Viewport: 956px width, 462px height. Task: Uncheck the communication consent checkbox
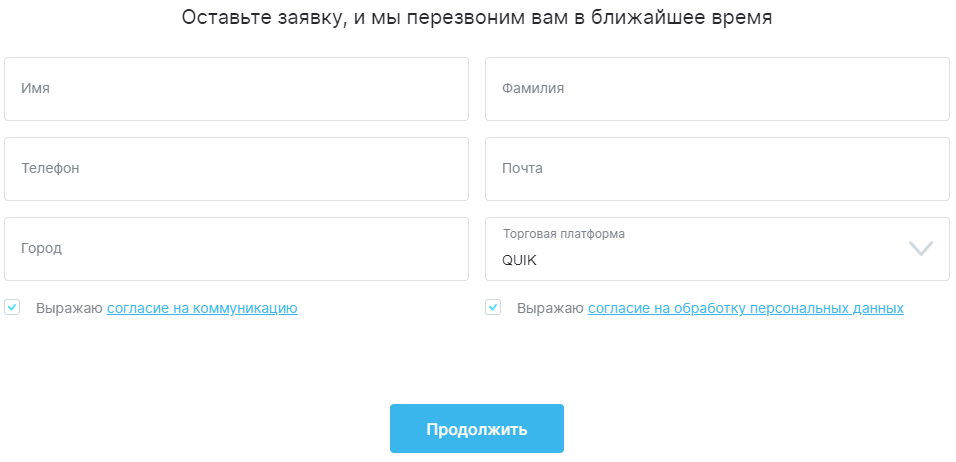point(12,307)
